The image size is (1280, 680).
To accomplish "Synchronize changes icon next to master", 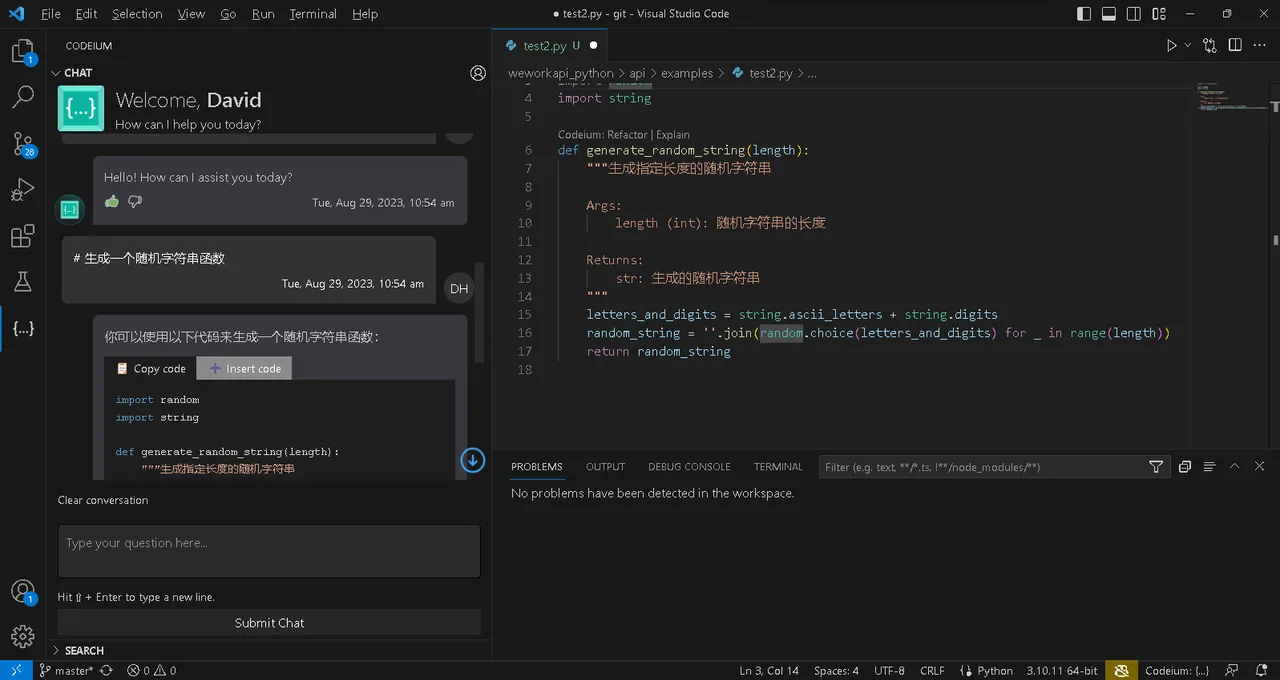I will pos(106,671).
